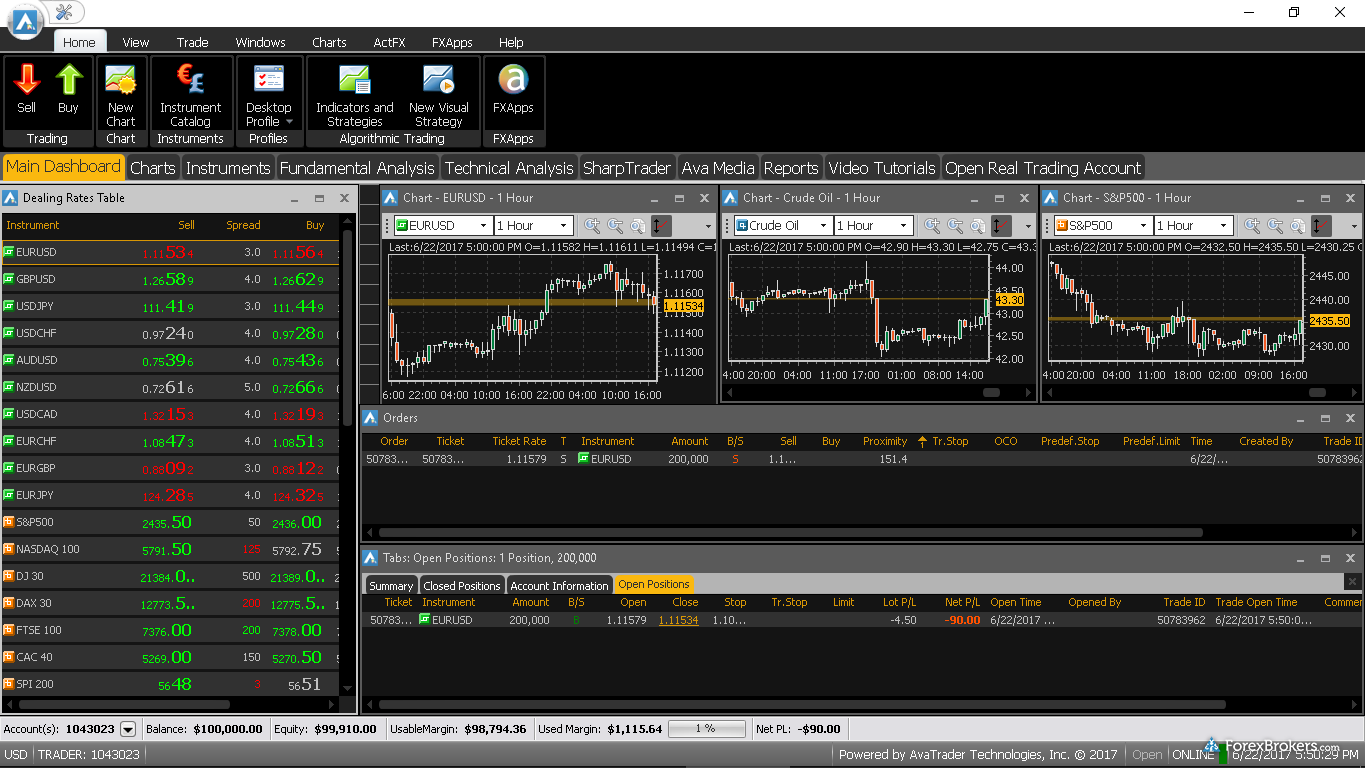The width and height of the screenshot is (1365, 768).
Task: Click the green EURUSD icon in Open Positions row
Action: (424, 620)
